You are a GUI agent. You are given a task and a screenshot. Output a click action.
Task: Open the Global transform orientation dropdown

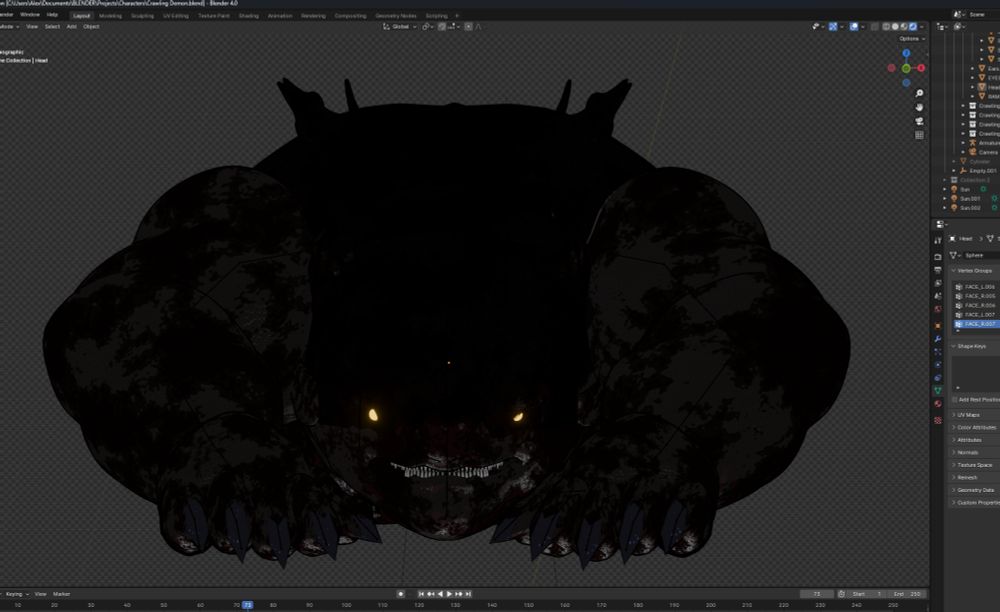tap(402, 27)
